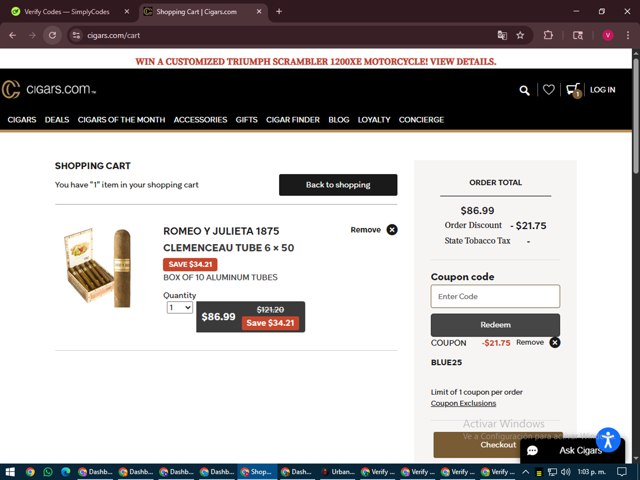
Task: Open the split view icon in toolbar
Action: coord(578,36)
